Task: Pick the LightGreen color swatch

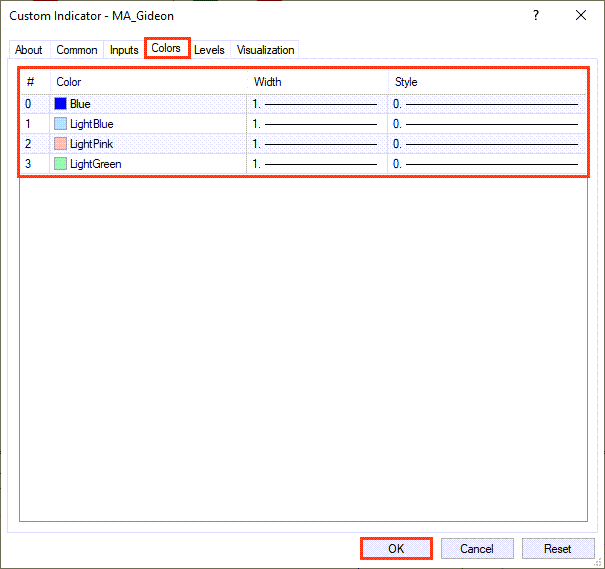Action: [x=61, y=164]
